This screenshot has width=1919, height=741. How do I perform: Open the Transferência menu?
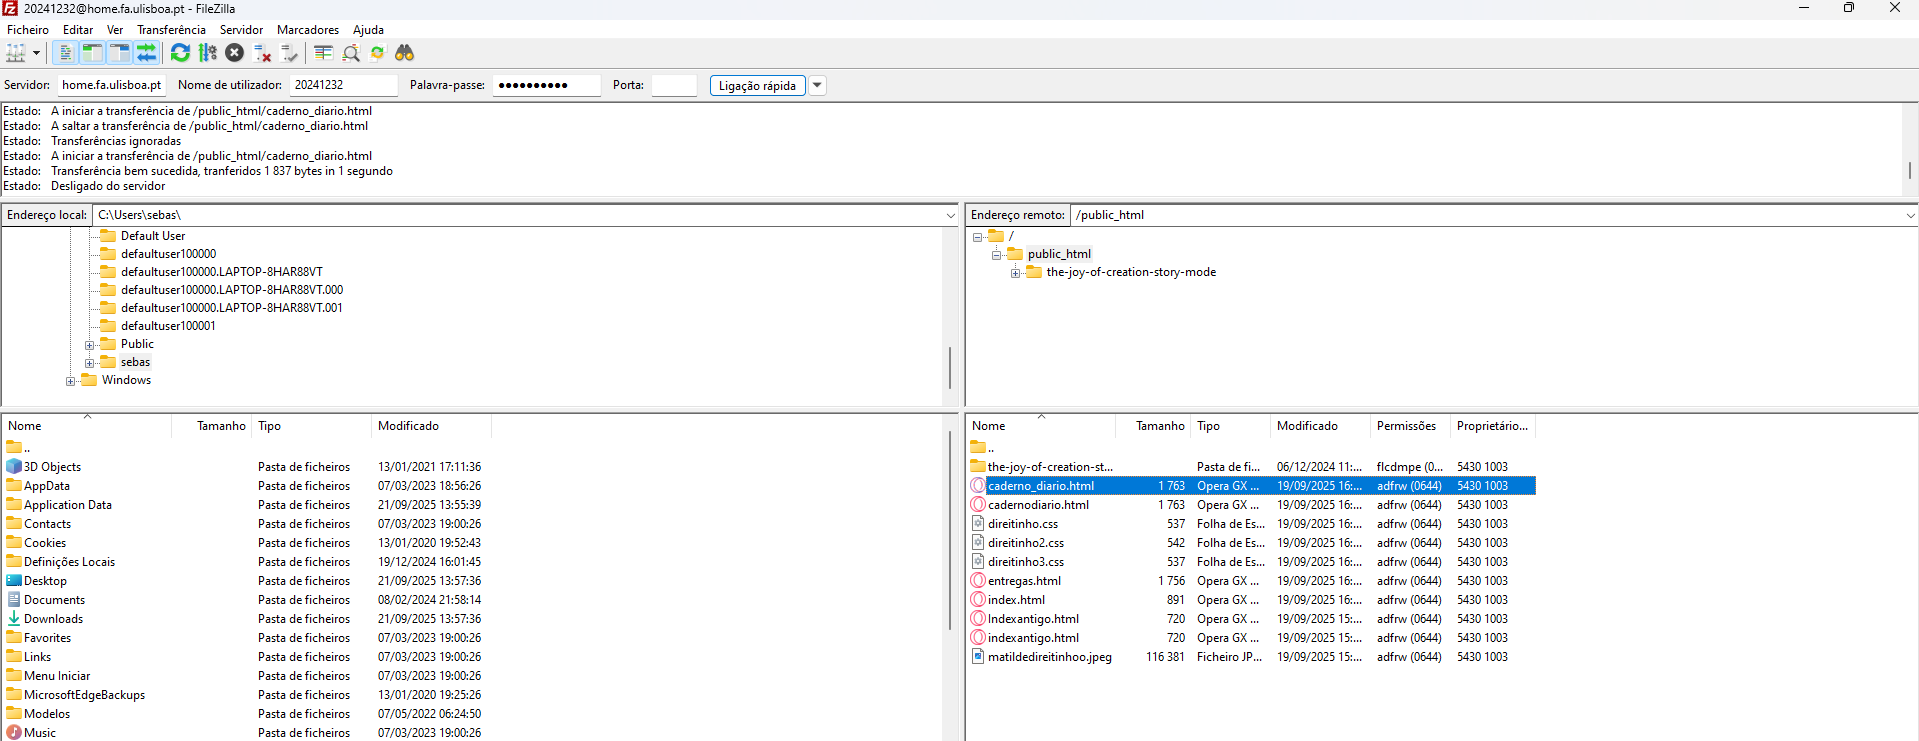(x=171, y=30)
